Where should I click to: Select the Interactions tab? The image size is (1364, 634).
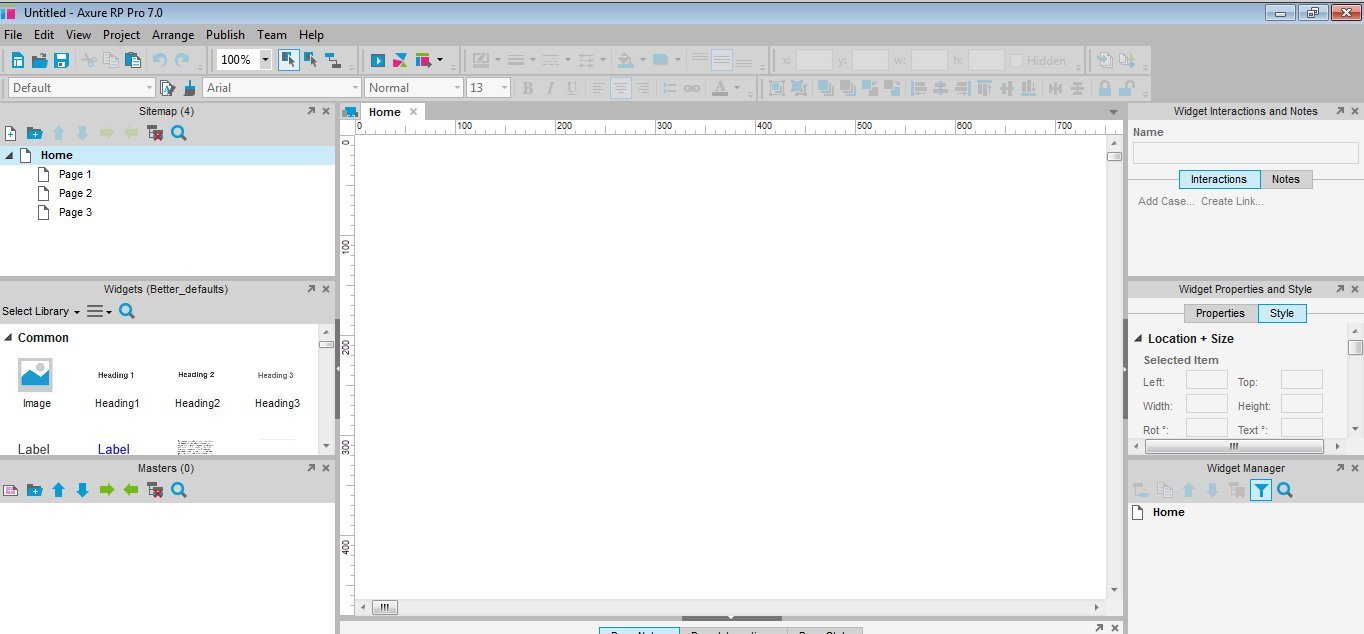(1219, 179)
